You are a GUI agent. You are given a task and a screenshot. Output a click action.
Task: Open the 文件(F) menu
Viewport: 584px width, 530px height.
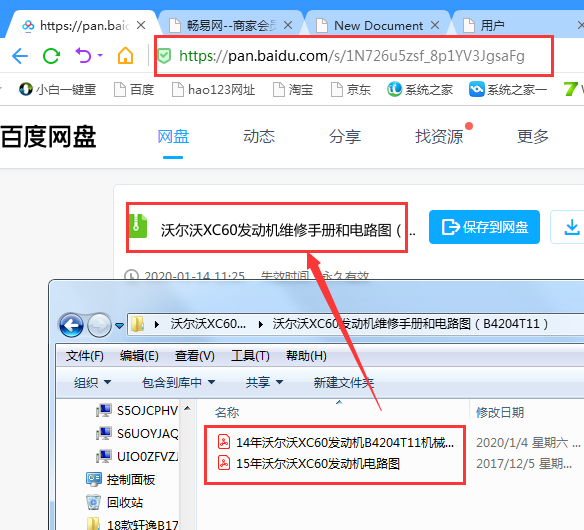[85, 356]
